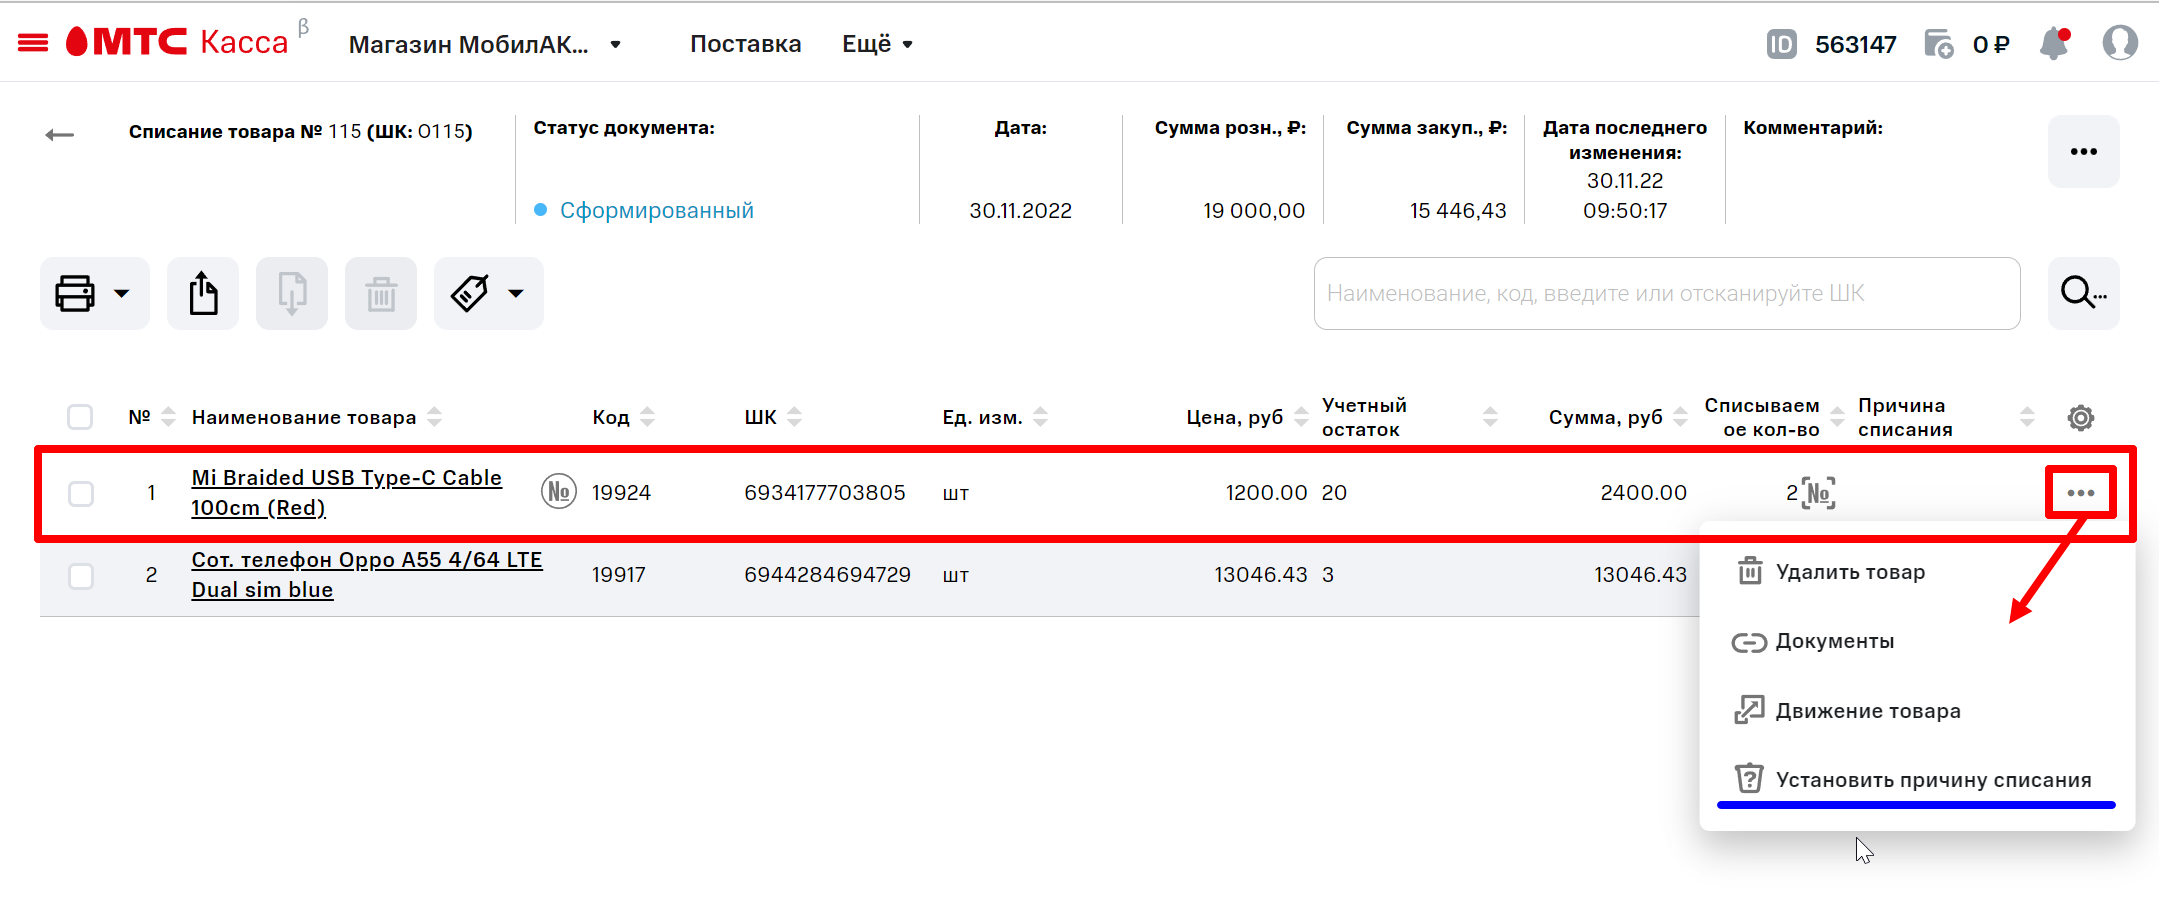
Task: Sort by Сумма, руб column
Action: [1680, 417]
